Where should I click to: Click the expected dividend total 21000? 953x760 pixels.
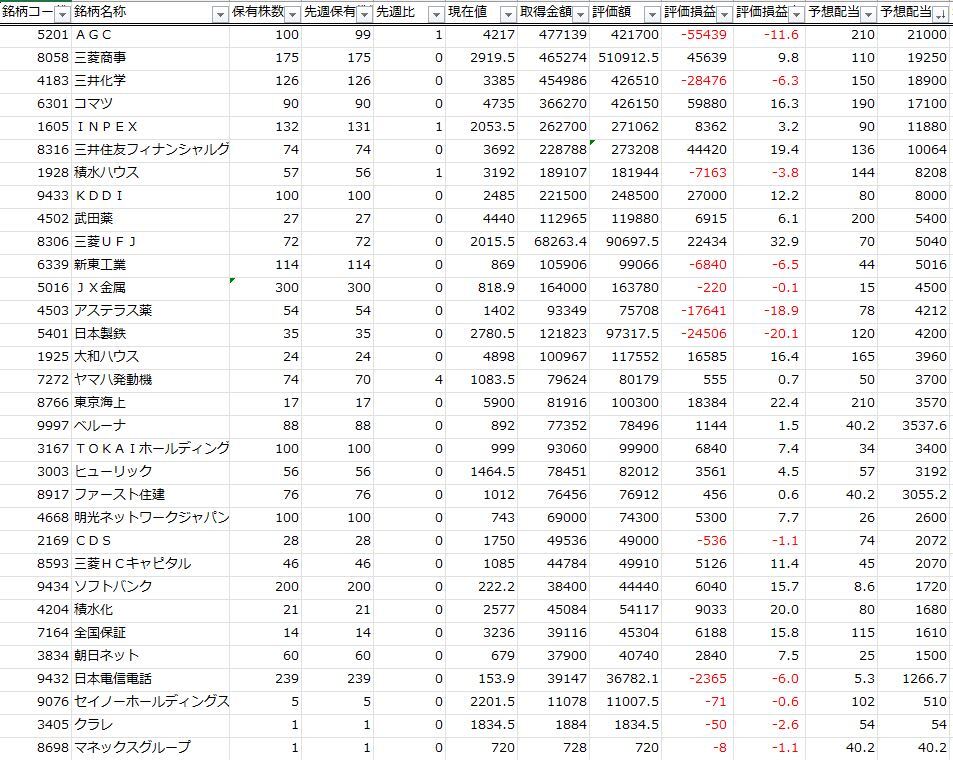pos(913,35)
